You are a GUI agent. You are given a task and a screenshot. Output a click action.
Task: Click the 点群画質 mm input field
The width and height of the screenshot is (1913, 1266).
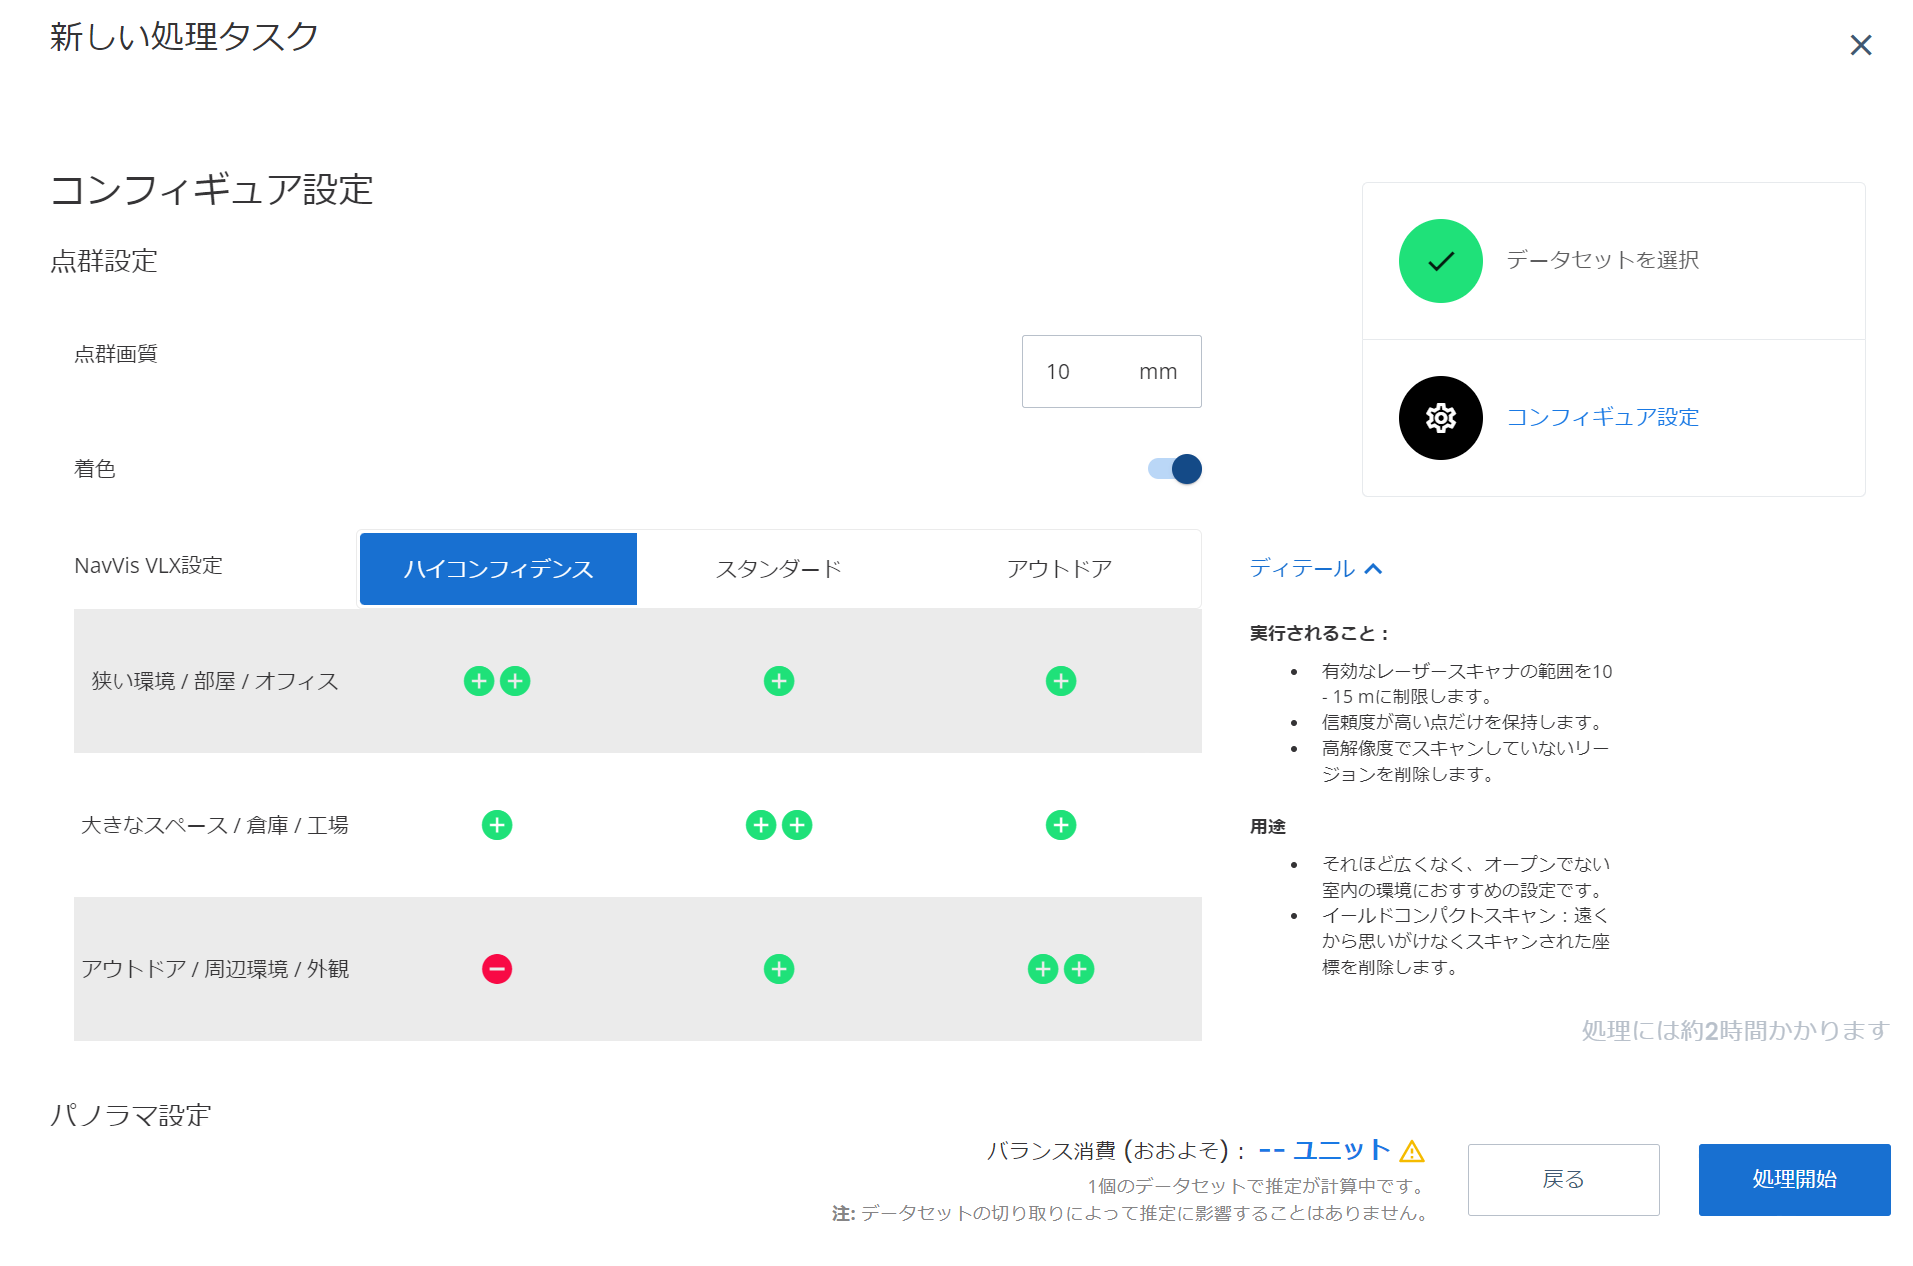pyautogui.click(x=1111, y=372)
